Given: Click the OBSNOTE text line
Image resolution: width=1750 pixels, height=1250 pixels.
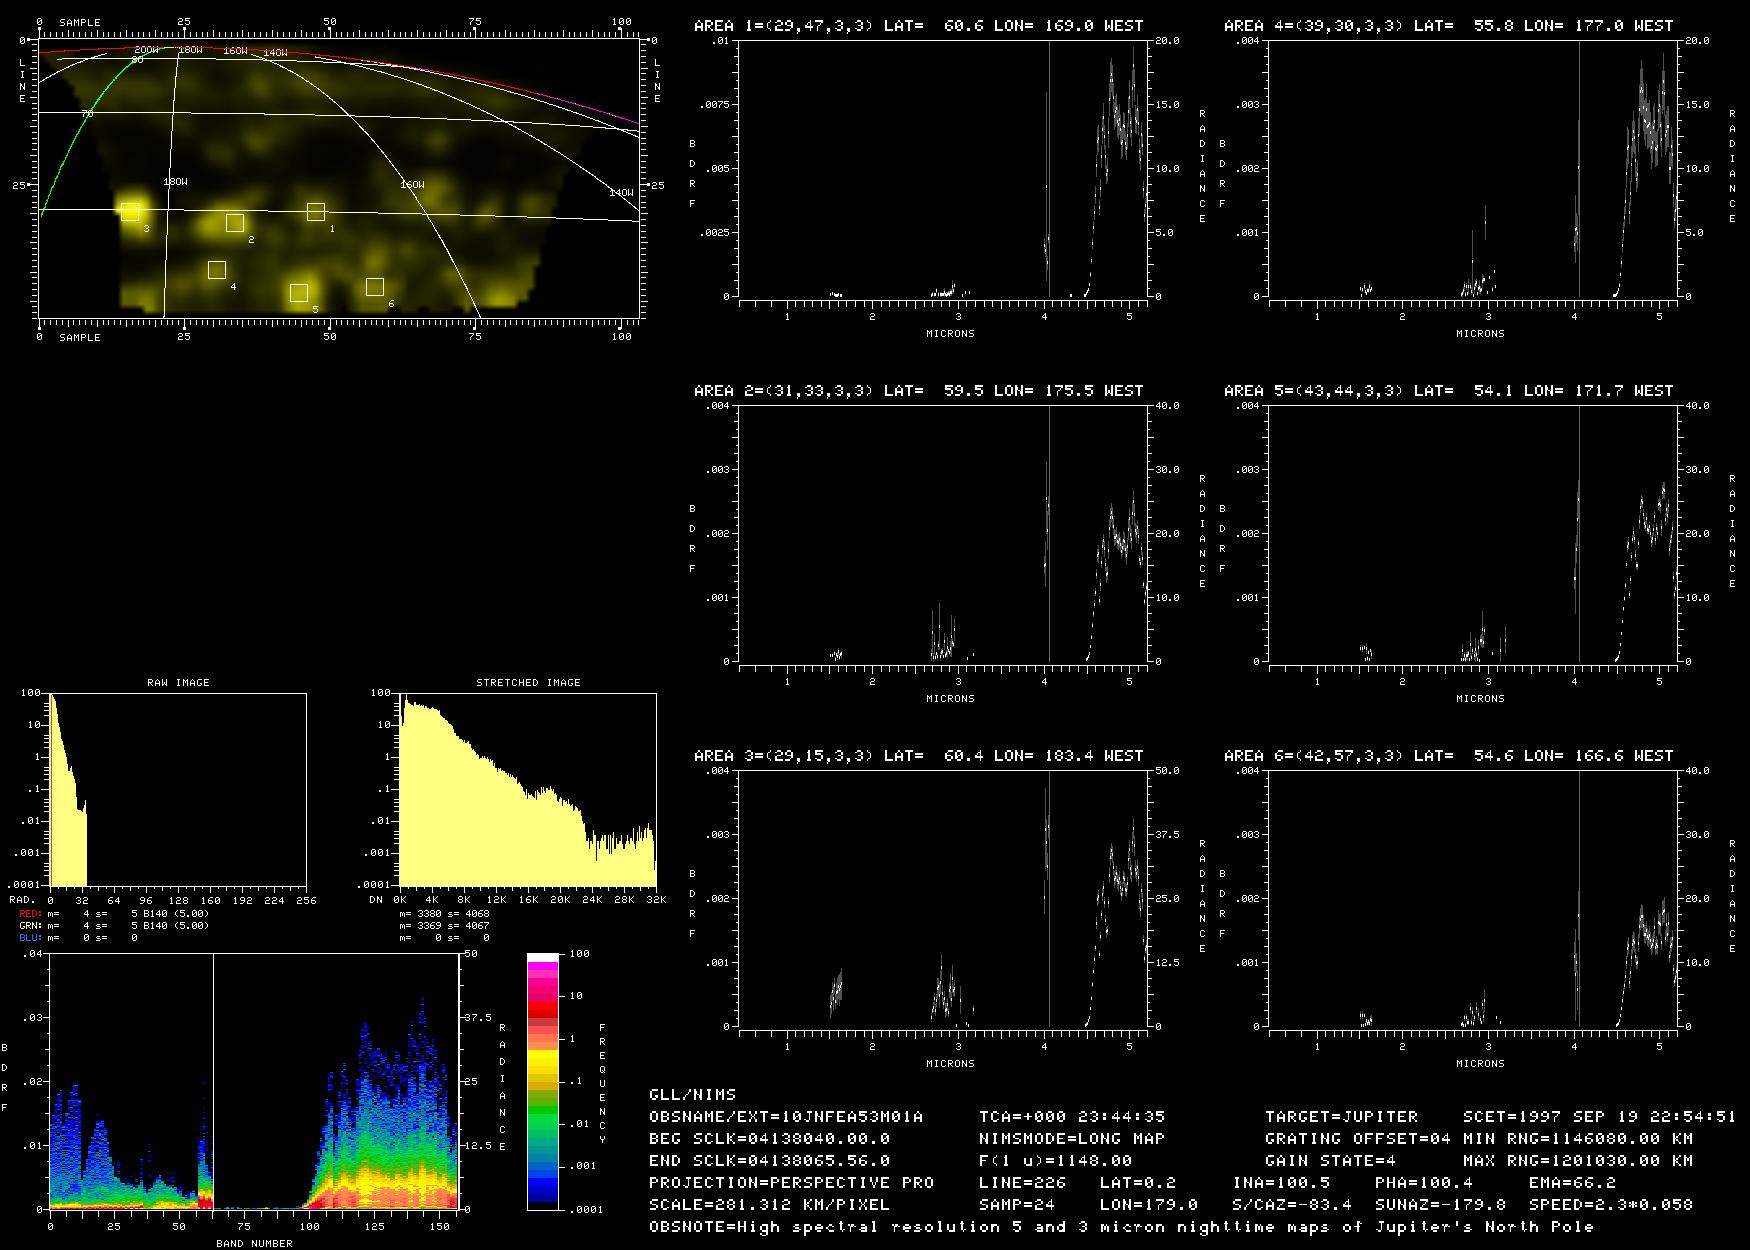Looking at the screenshot, I should pyautogui.click(x=1120, y=1227).
